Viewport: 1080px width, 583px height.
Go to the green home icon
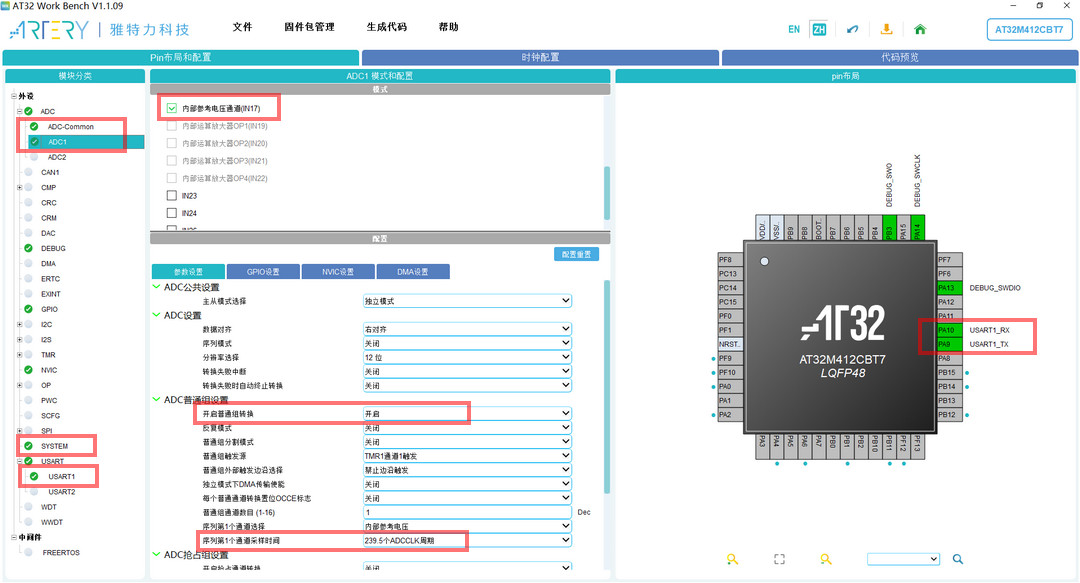[x=920, y=29]
